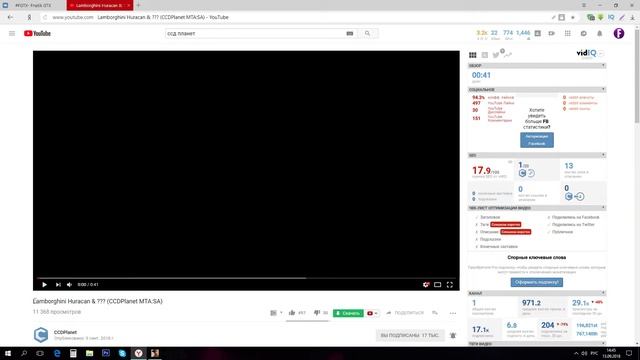This screenshot has width=640, height=360.
Task: Open the notifications bell in YouTube header
Action: tap(600, 33)
